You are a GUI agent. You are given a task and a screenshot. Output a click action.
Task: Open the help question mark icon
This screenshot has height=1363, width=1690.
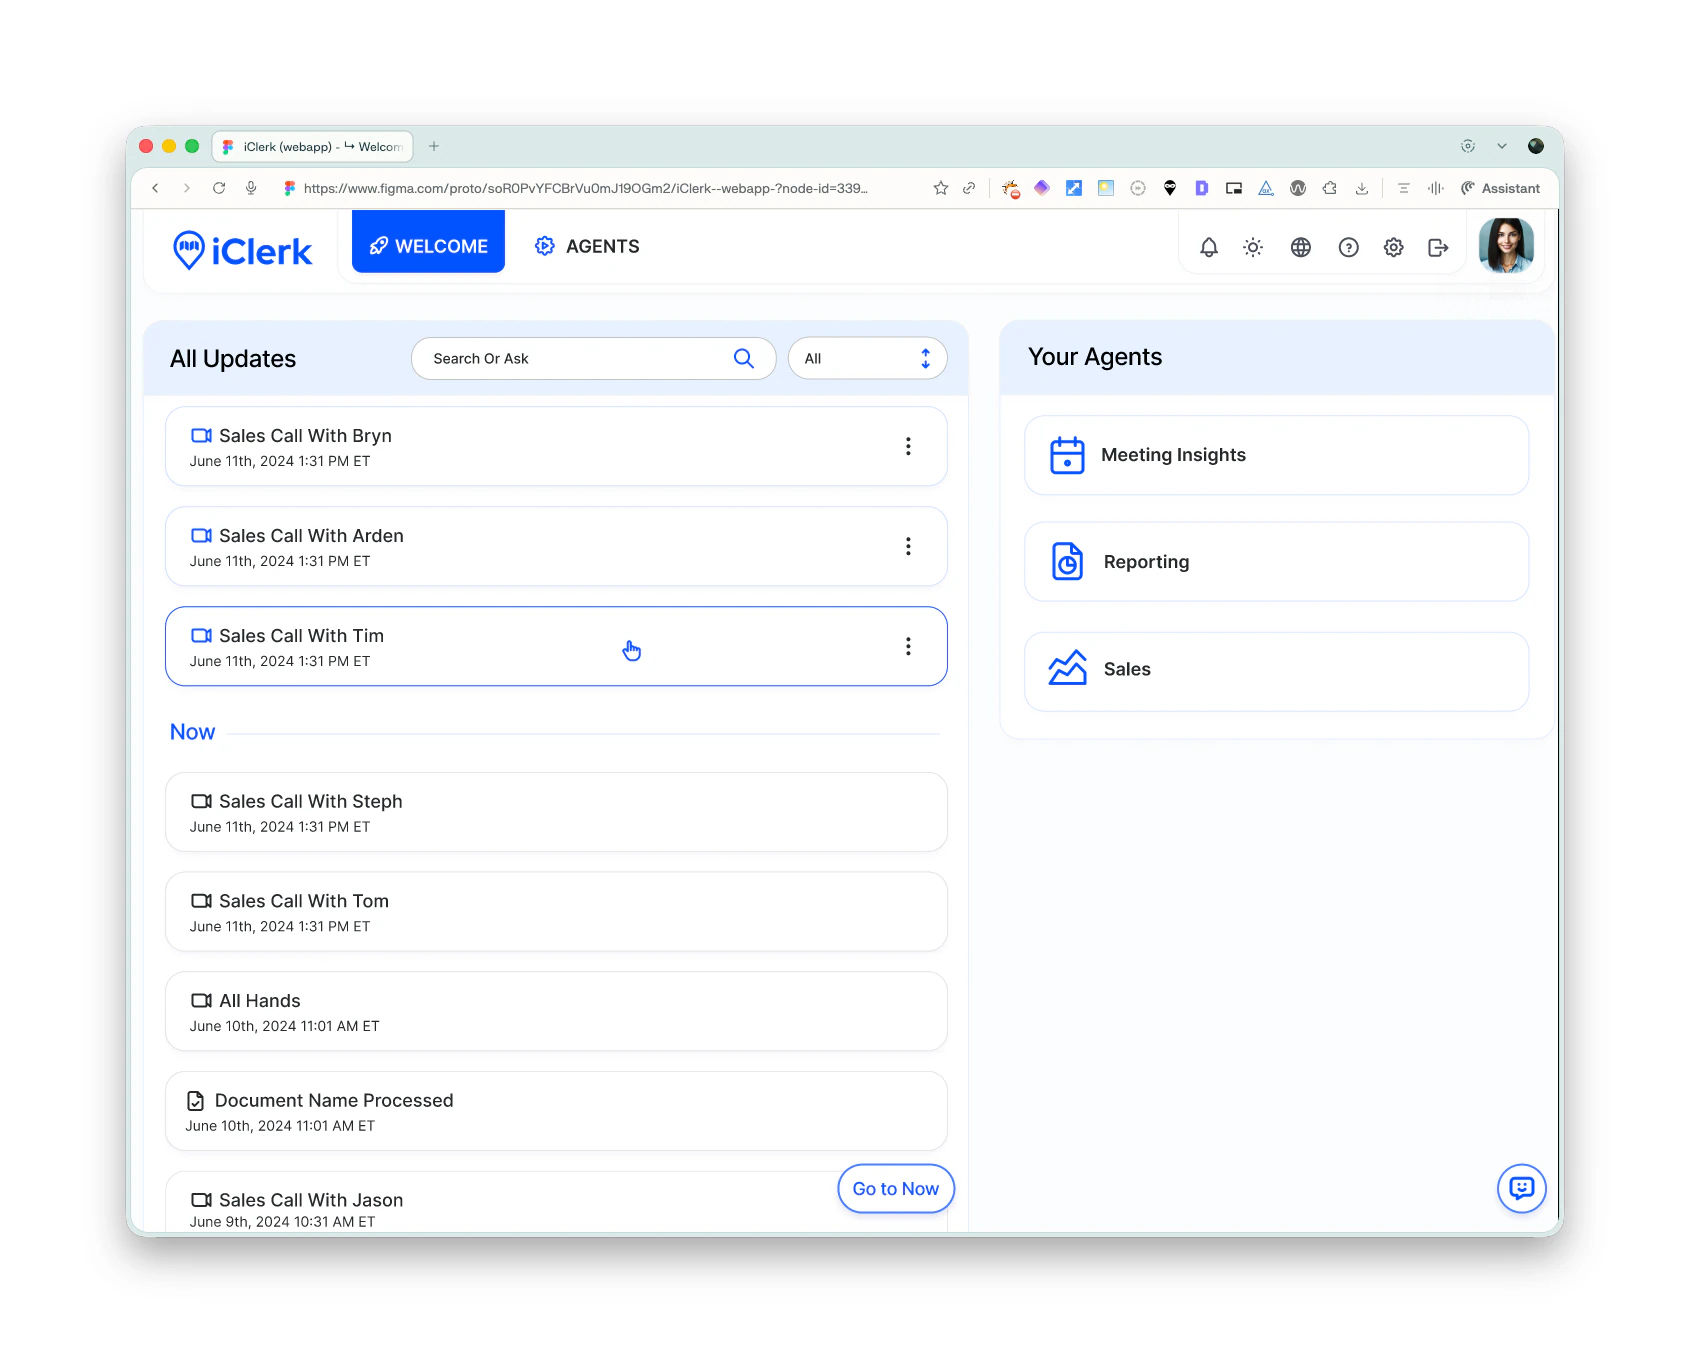(x=1349, y=247)
